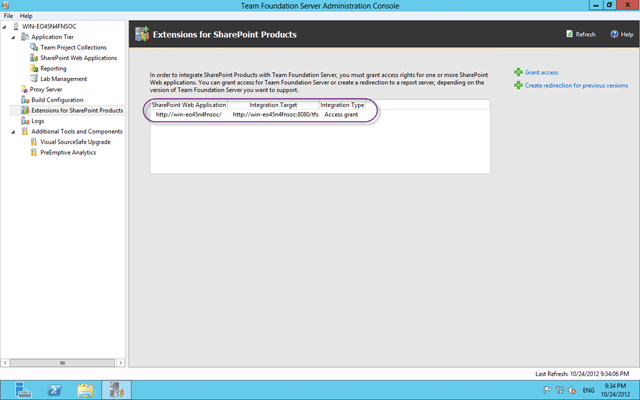Select the http://win-eo45n4fnsoc/ row cell
This screenshot has width=640, height=400.
click(189, 115)
